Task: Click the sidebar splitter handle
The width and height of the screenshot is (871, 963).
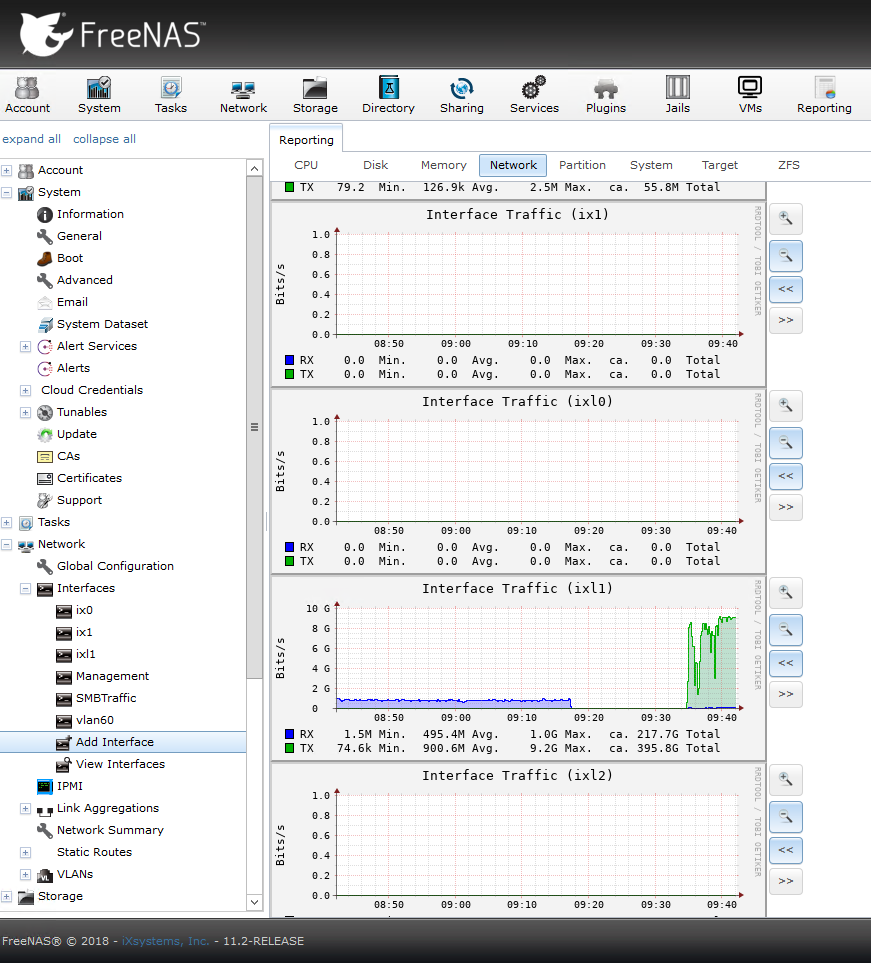Action: click(266, 521)
